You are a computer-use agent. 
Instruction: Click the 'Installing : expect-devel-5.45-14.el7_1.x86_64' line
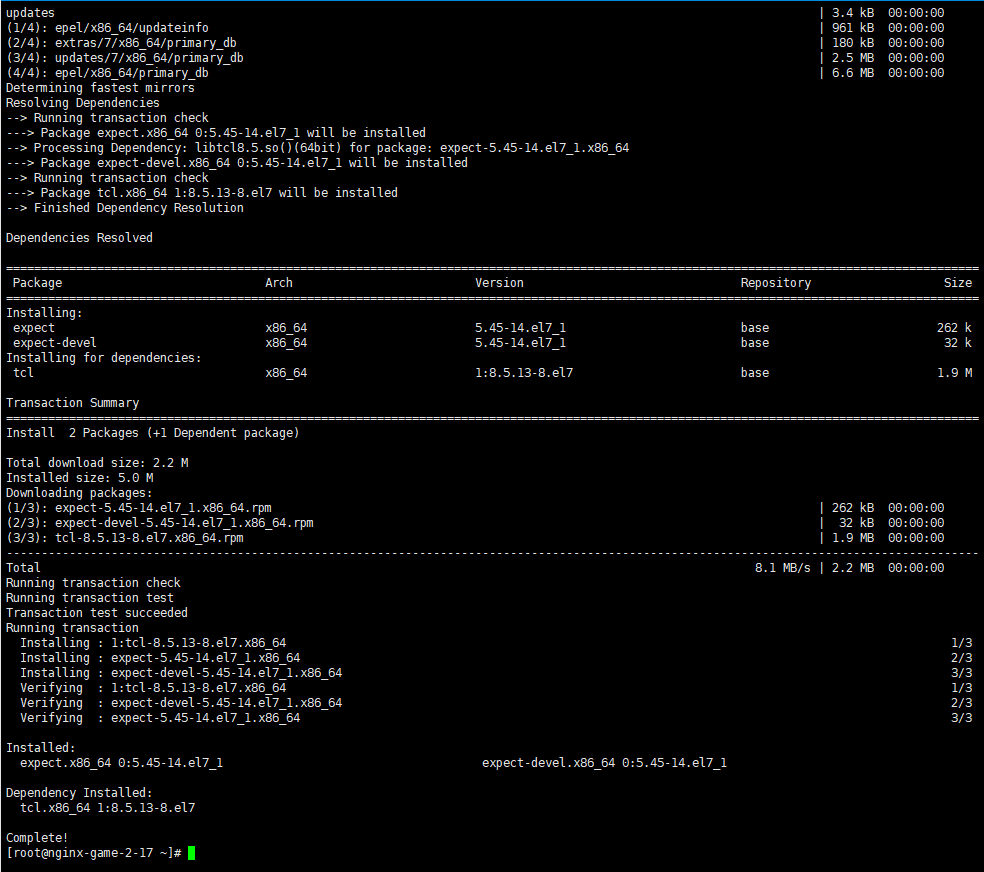click(x=181, y=673)
